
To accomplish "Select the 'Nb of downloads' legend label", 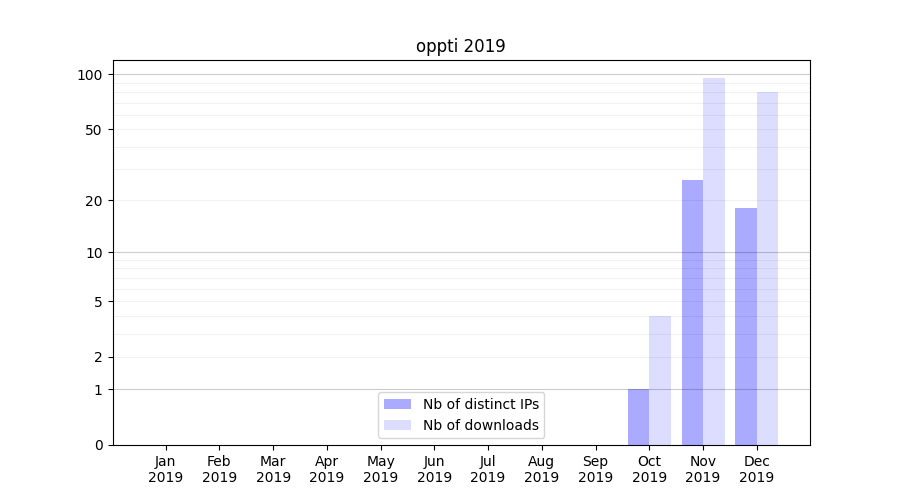I will pyautogui.click(x=481, y=425).
